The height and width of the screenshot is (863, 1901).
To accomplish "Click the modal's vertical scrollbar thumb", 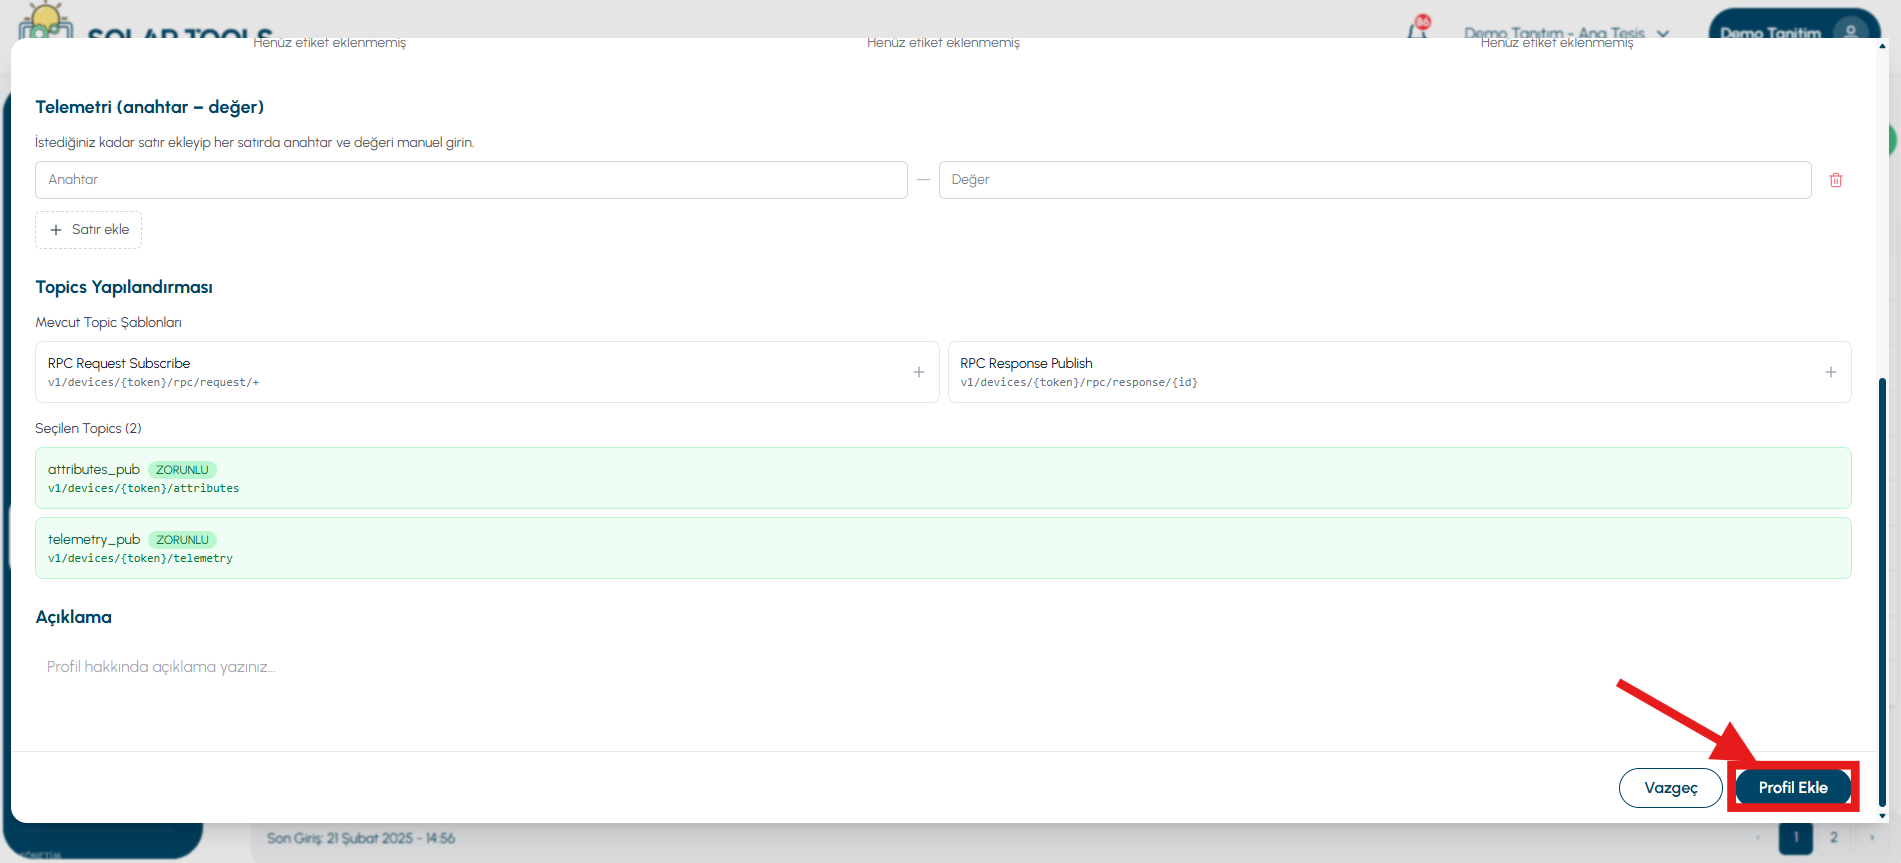I will [x=1883, y=590].
